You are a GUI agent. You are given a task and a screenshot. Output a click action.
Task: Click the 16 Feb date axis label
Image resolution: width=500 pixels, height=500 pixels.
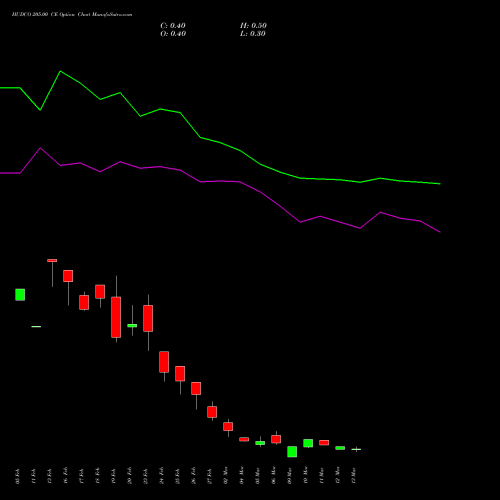pyautogui.click(x=66, y=476)
